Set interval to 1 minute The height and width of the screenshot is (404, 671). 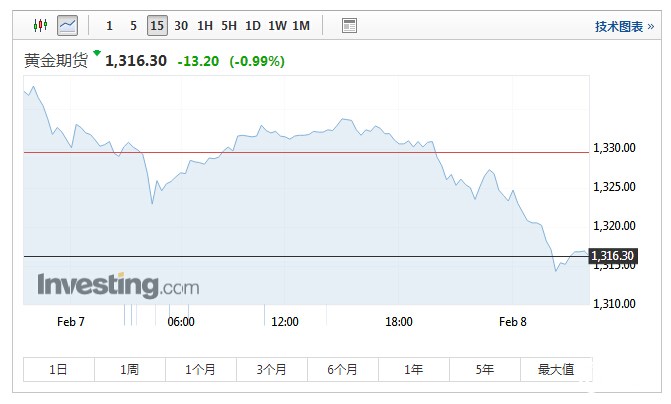[109, 25]
